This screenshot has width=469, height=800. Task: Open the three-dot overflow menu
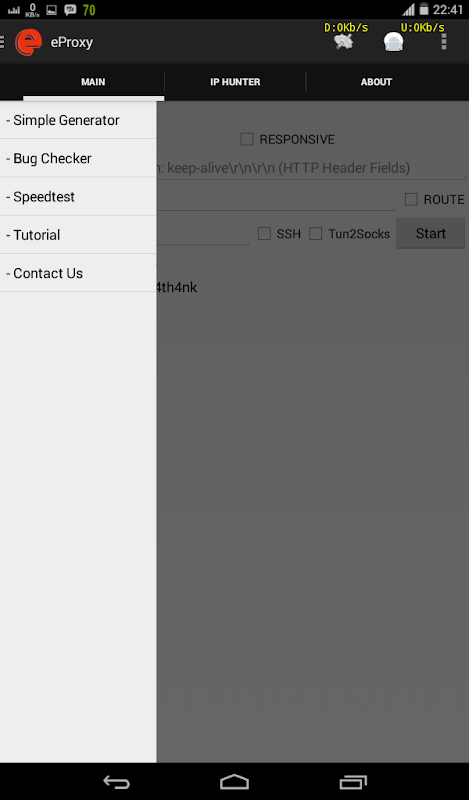(x=443, y=42)
